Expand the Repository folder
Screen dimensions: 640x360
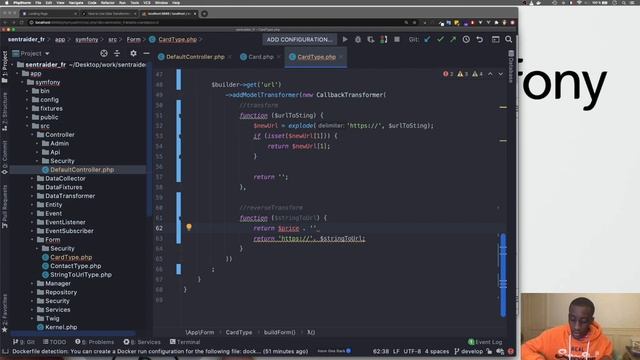(x=32, y=292)
